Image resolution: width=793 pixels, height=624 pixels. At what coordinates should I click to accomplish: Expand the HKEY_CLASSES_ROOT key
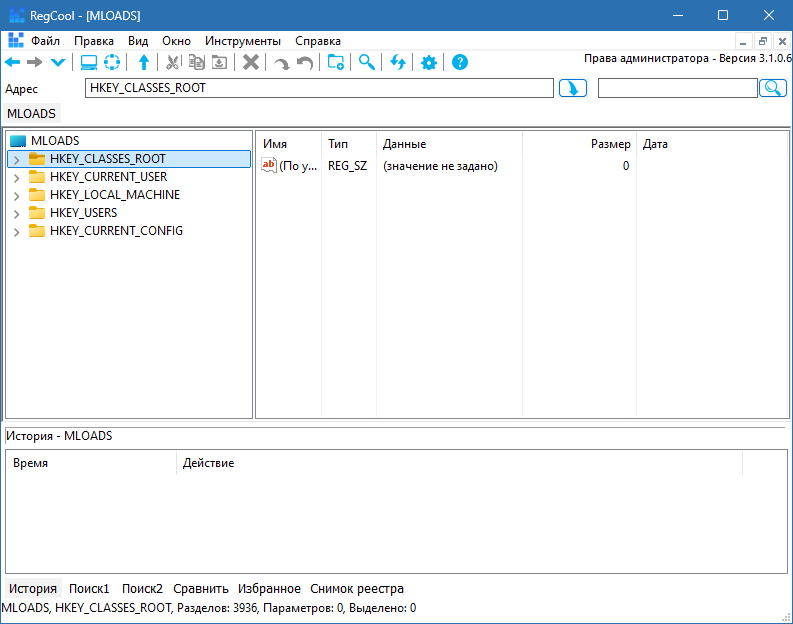pyautogui.click(x=17, y=160)
